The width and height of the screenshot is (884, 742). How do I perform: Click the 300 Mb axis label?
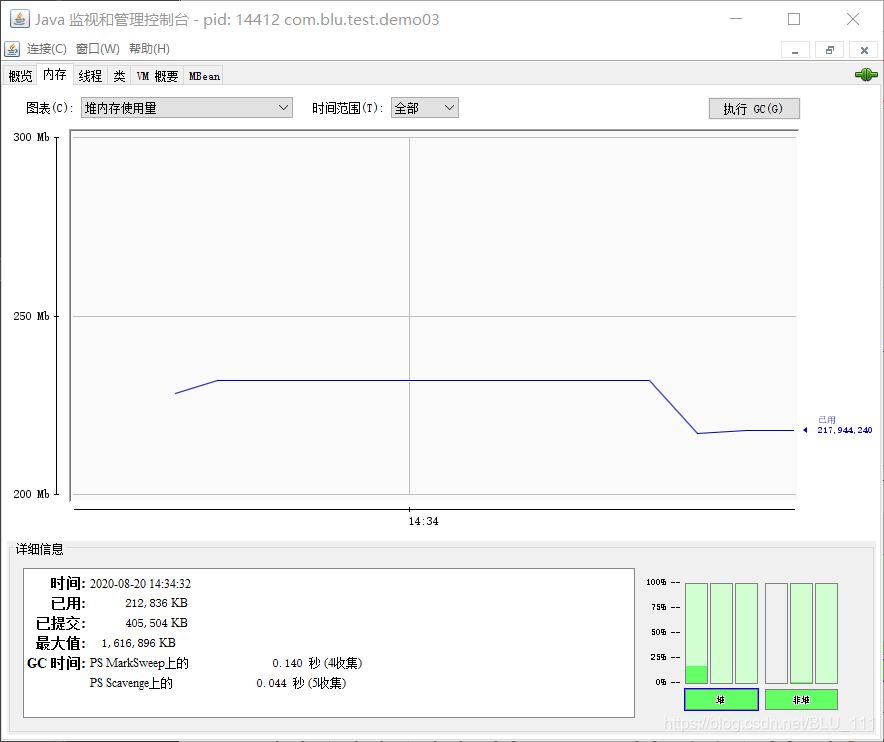coord(32,137)
